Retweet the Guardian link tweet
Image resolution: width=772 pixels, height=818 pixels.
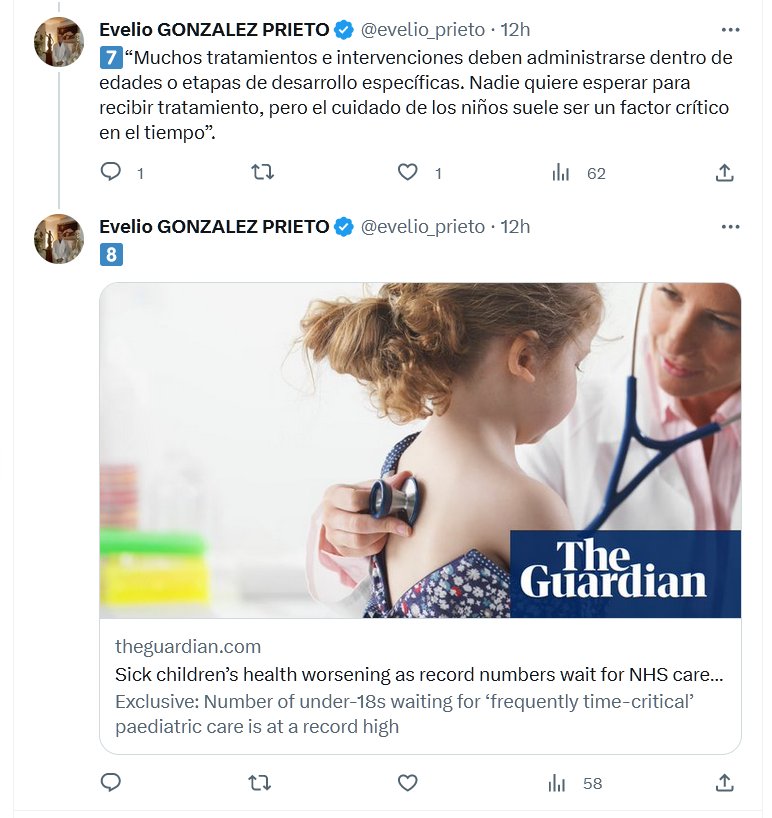coord(260,783)
